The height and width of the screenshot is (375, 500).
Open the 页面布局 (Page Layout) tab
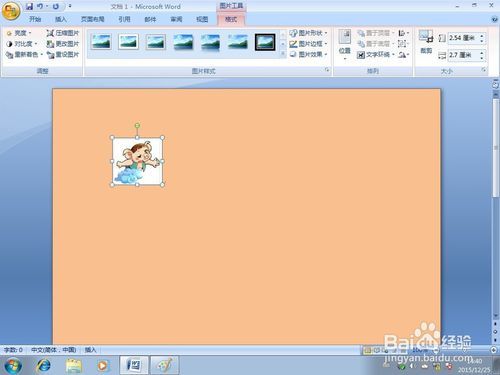(92, 19)
